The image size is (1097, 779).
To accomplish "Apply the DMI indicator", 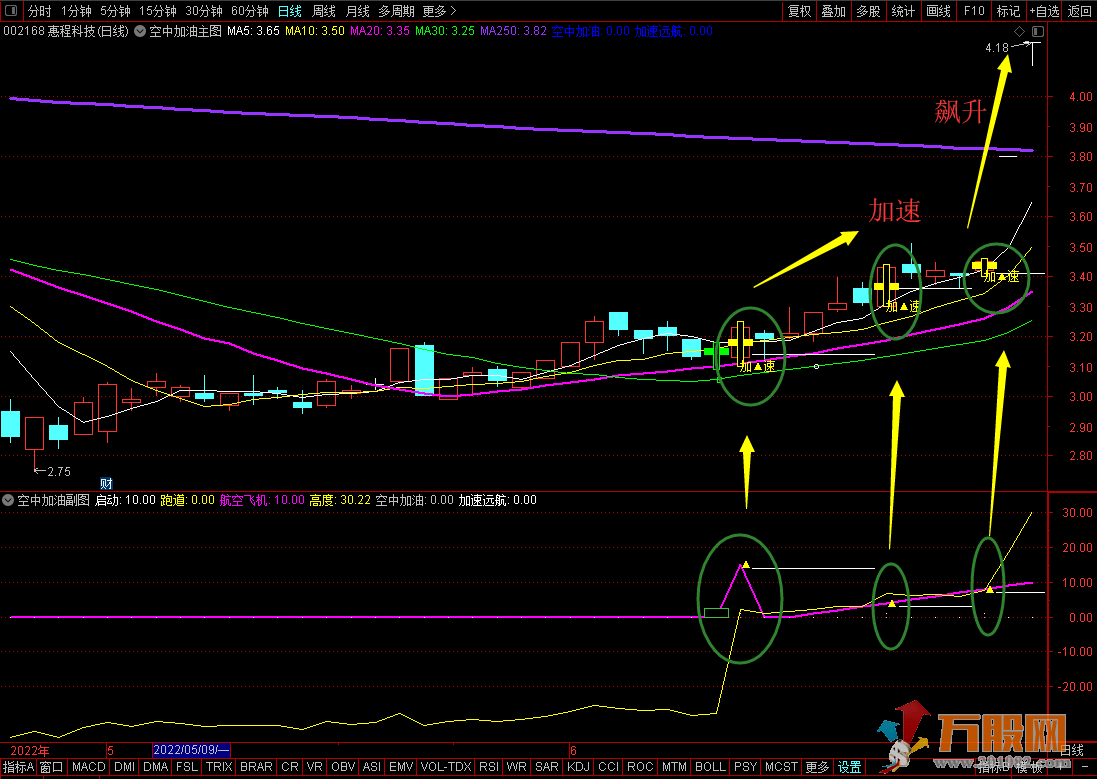I will 125,767.
